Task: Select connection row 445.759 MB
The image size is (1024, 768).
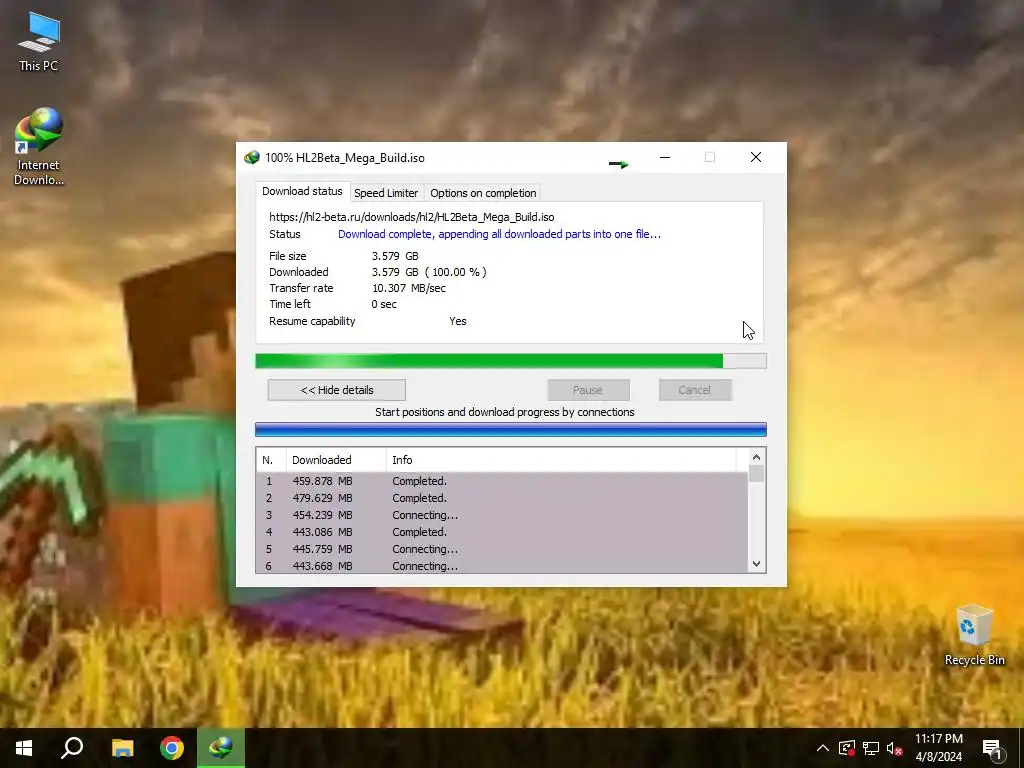Action: pos(502,549)
